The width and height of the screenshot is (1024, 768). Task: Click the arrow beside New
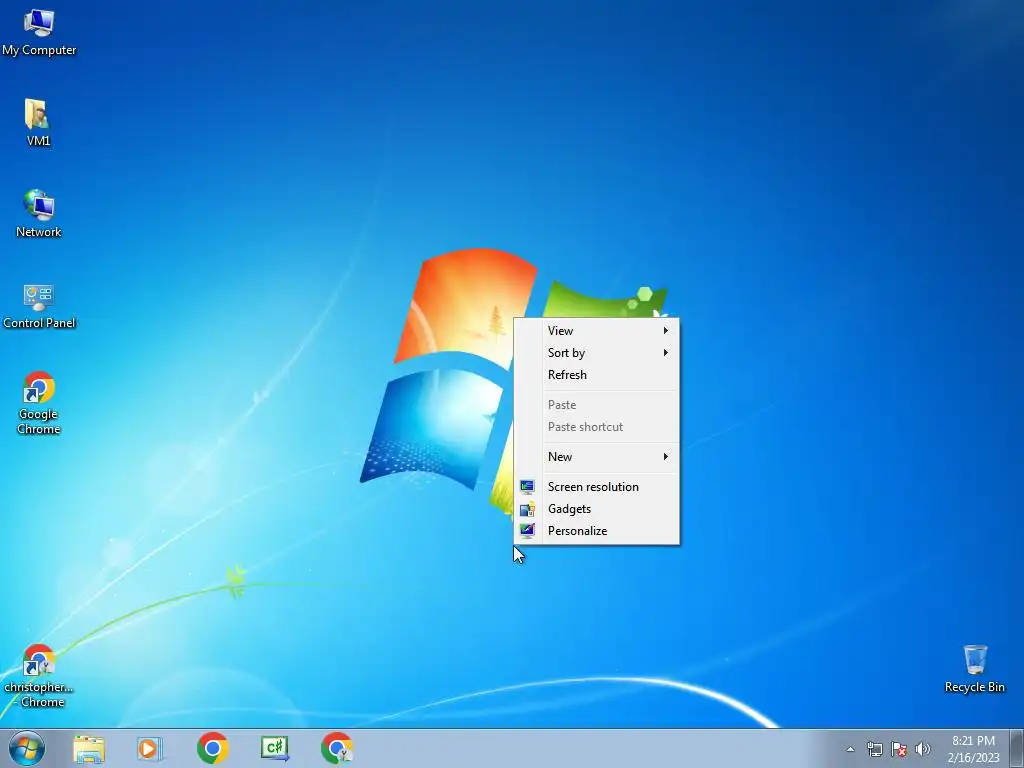pos(665,456)
